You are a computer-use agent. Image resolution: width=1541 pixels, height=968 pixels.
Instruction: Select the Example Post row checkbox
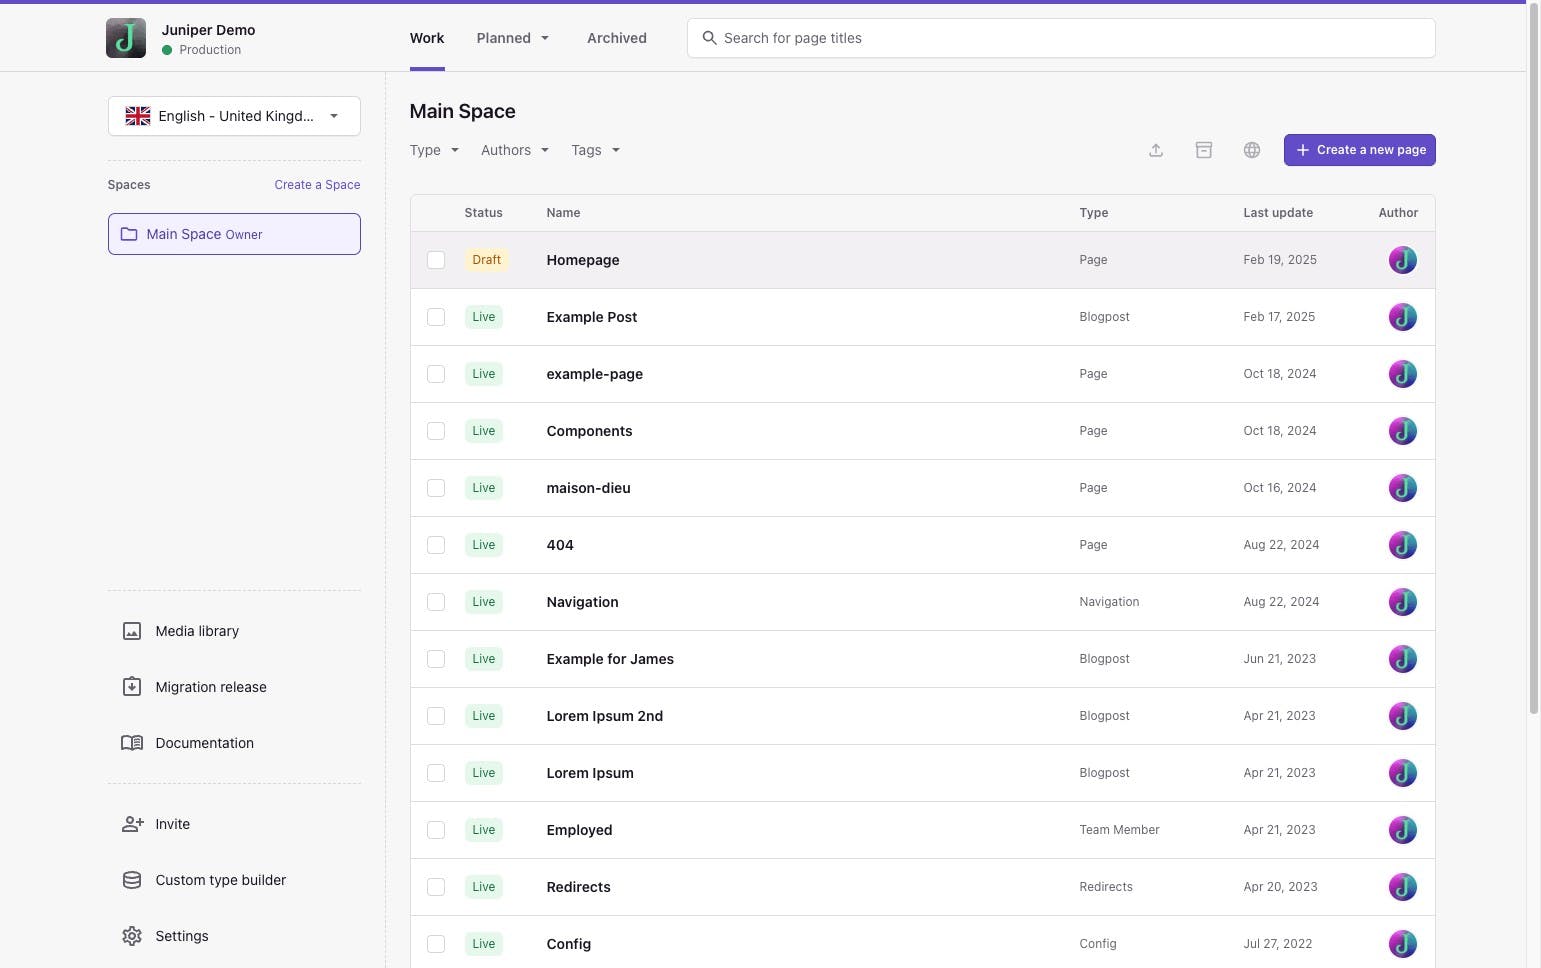click(436, 317)
